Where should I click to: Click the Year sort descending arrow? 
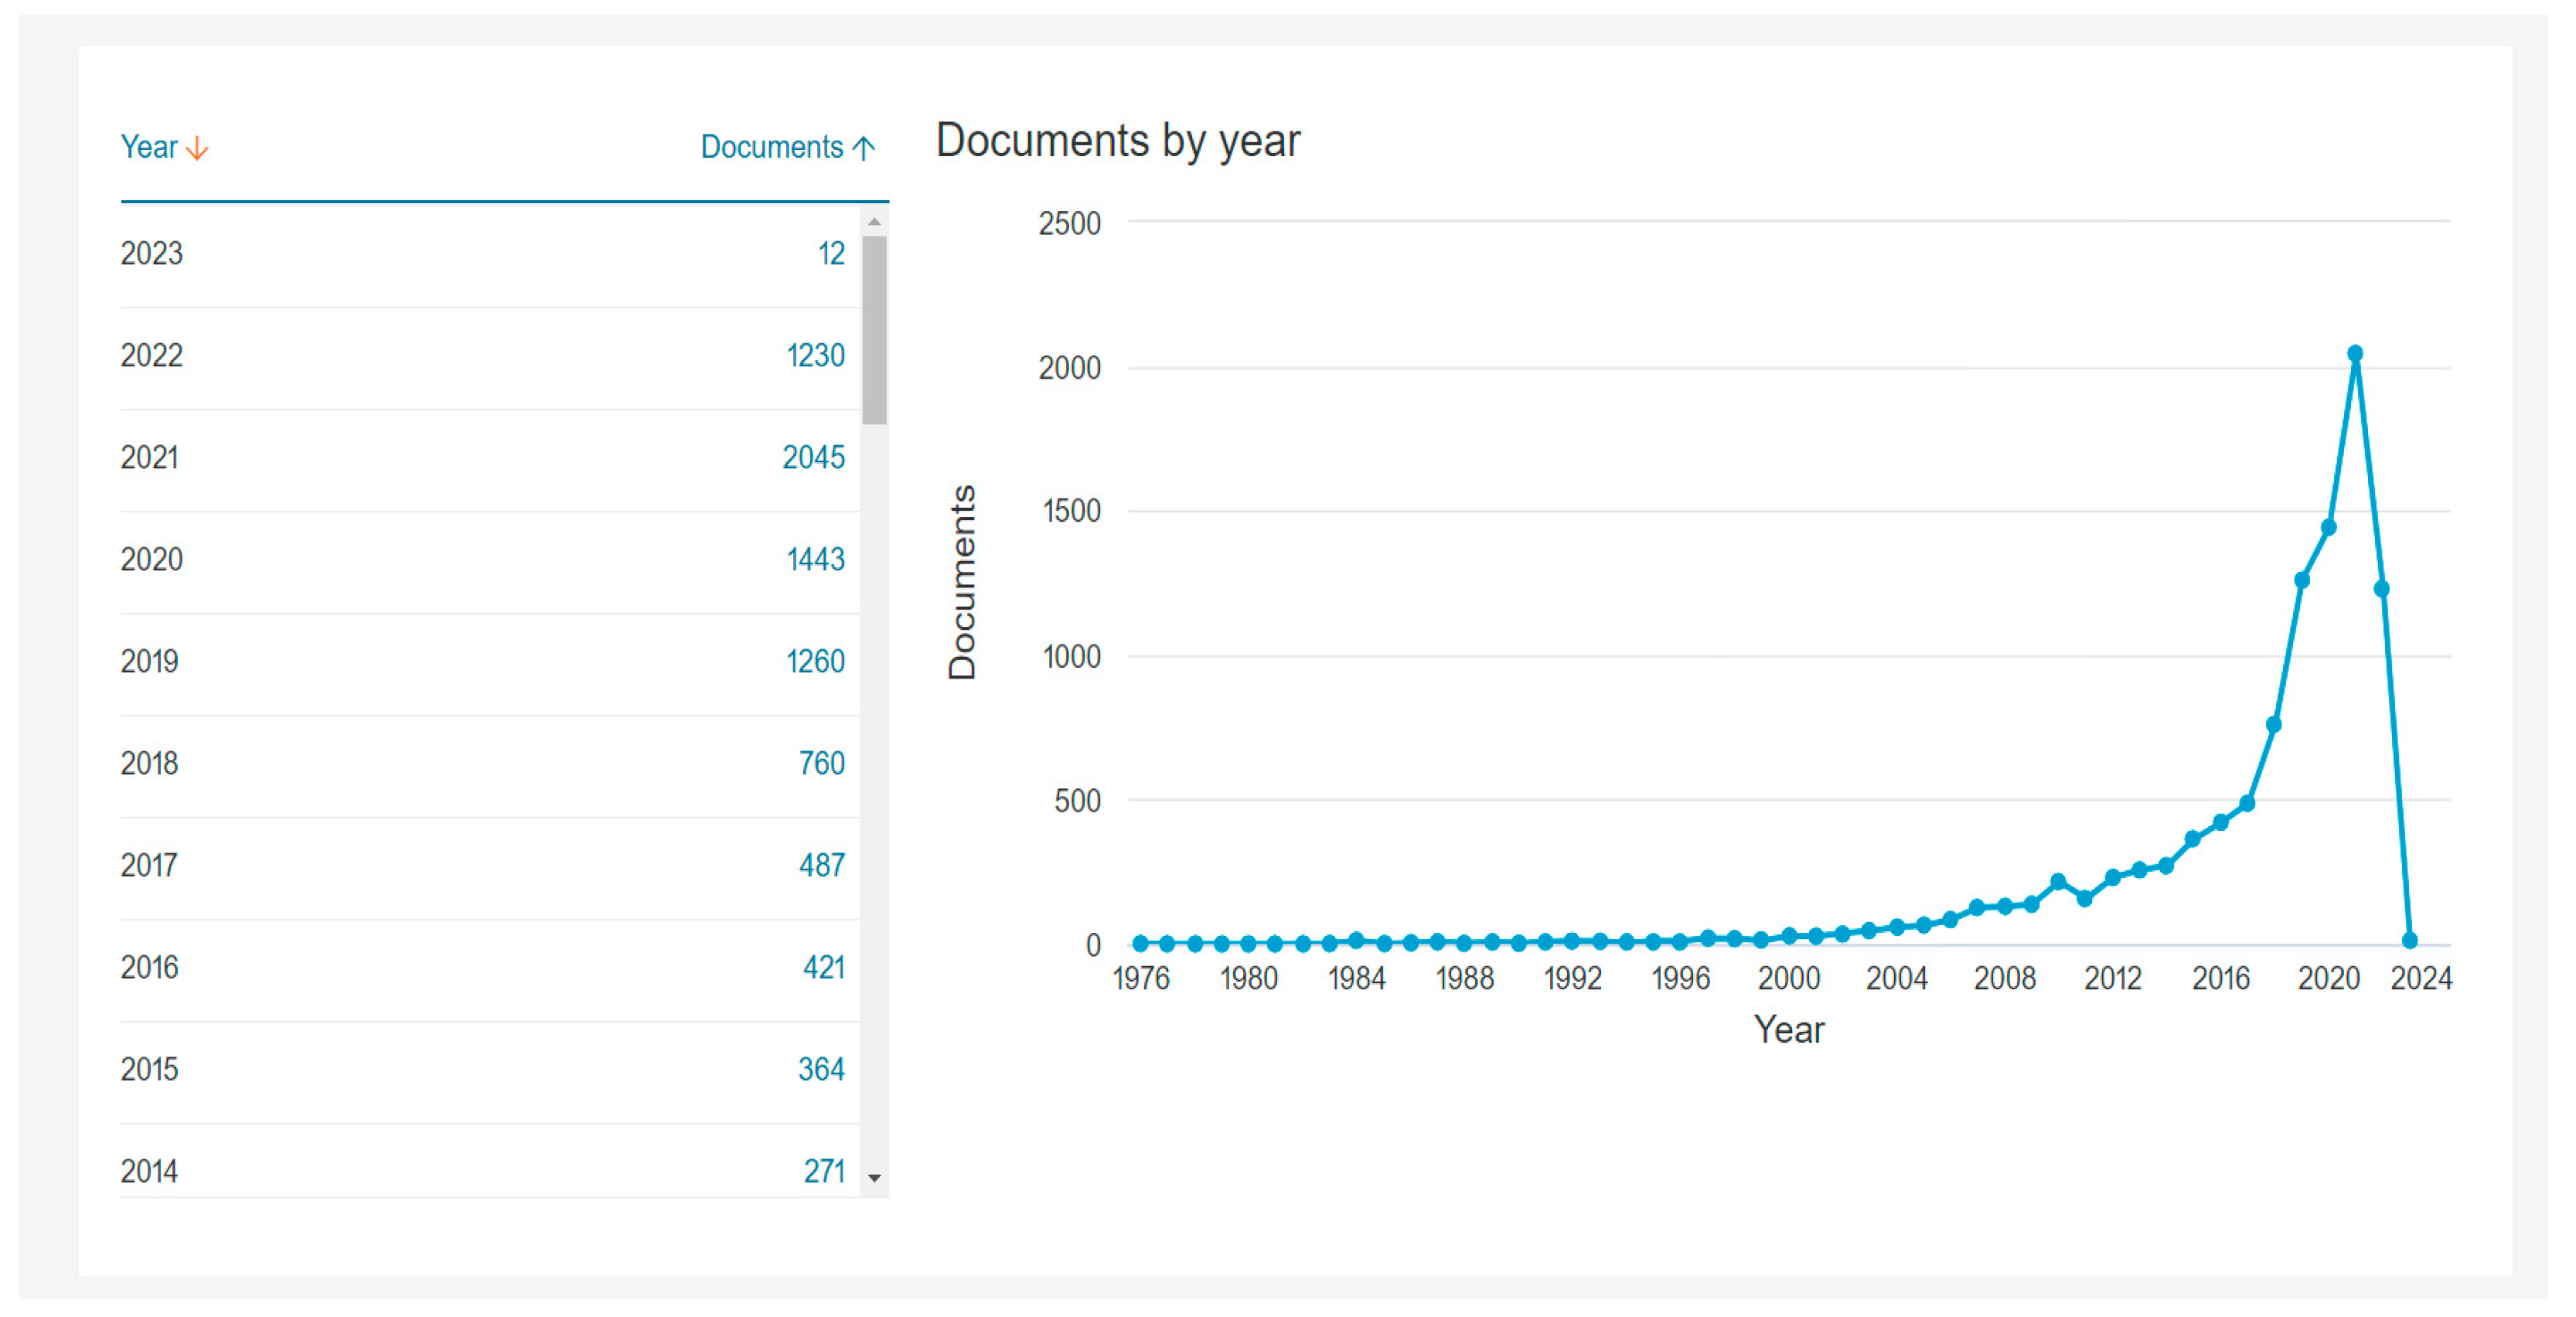click(x=197, y=148)
